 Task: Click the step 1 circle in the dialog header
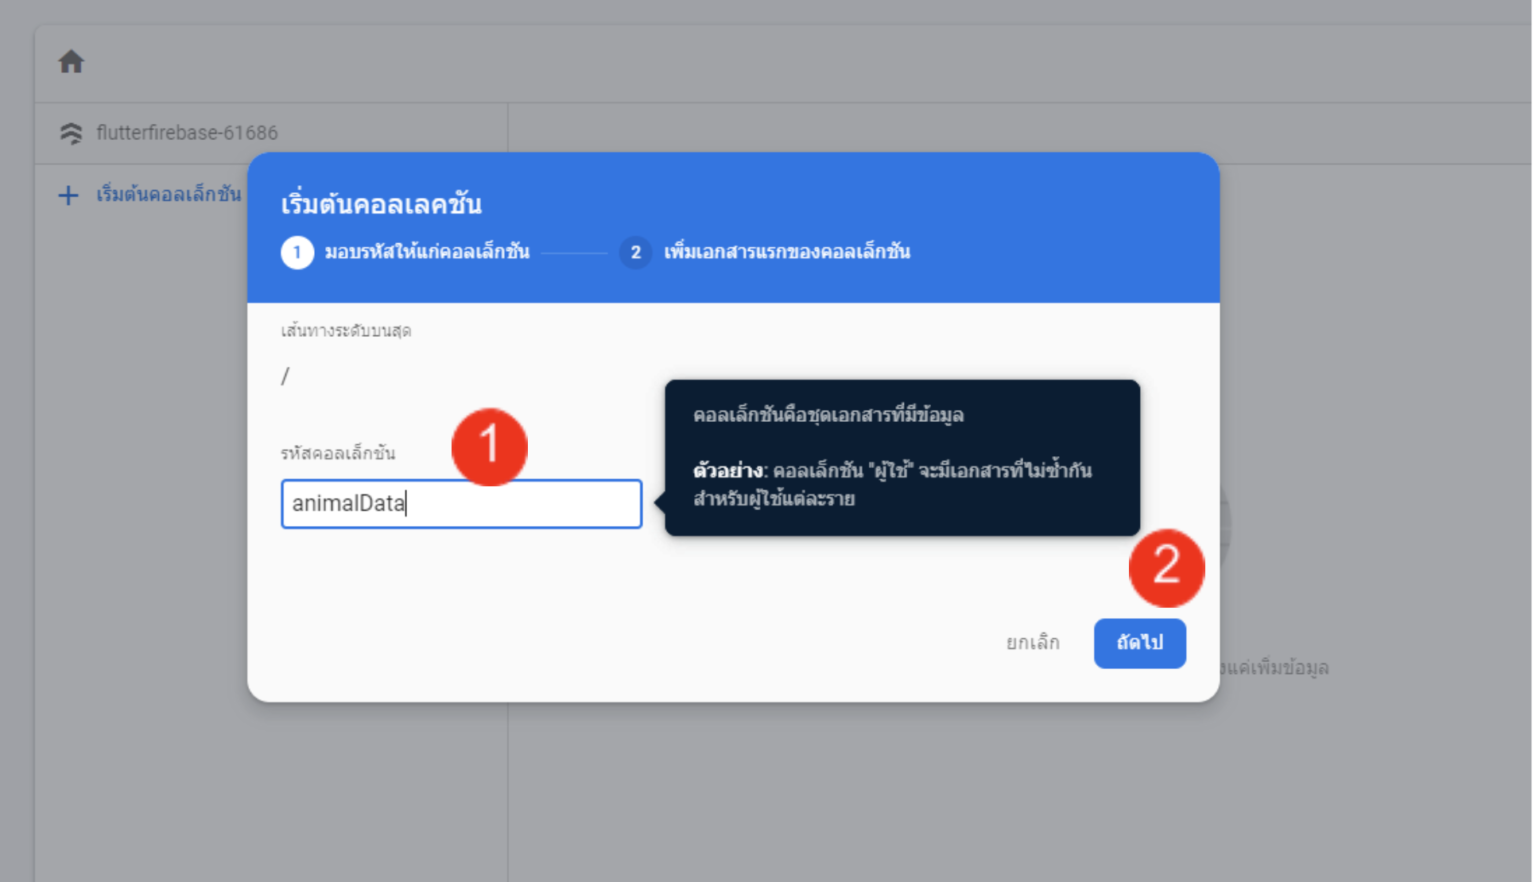coord(297,252)
